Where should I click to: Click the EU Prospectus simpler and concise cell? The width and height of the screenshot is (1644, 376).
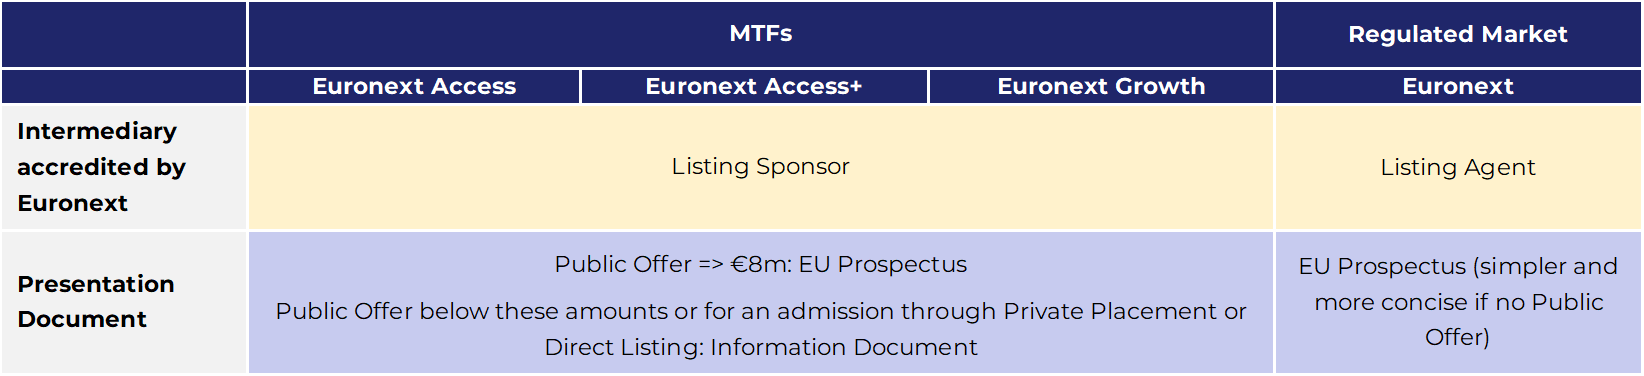[x=1458, y=302]
